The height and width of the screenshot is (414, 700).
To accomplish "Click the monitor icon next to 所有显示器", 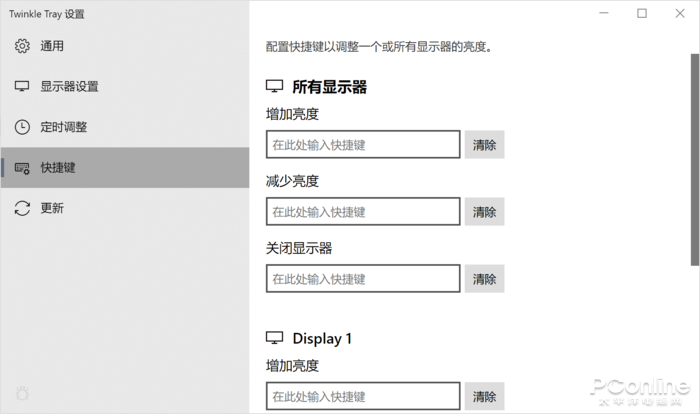I will tap(275, 87).
